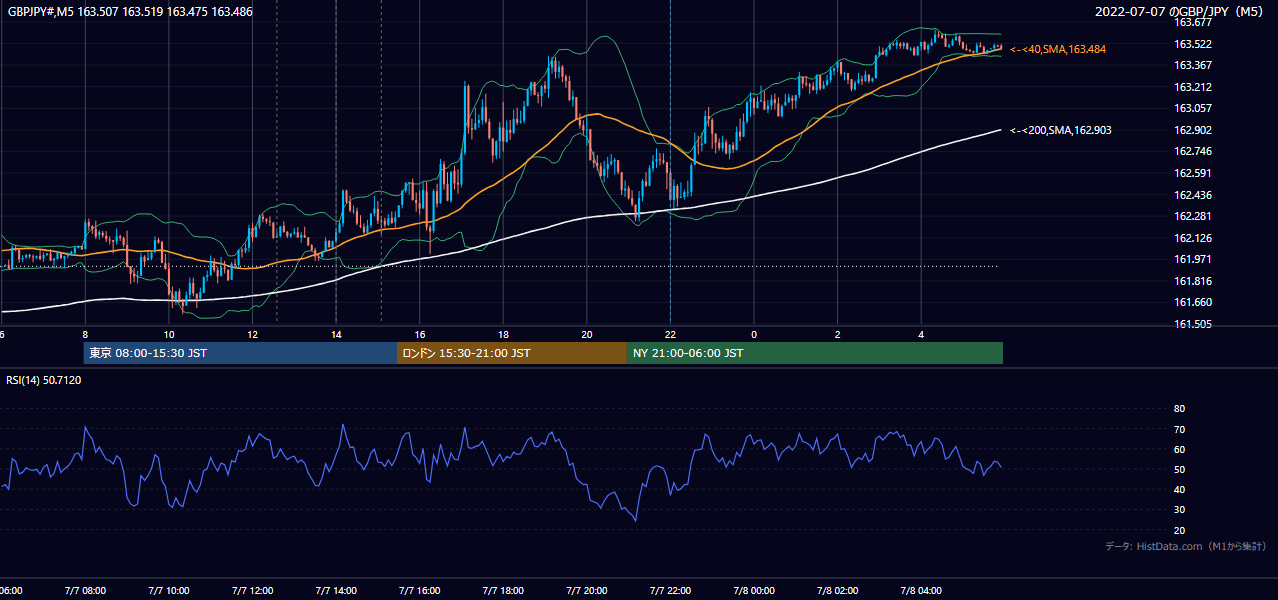Viewport: 1278px width, 600px height.
Task: Click price axis value 161.660
Action: [1192, 303]
